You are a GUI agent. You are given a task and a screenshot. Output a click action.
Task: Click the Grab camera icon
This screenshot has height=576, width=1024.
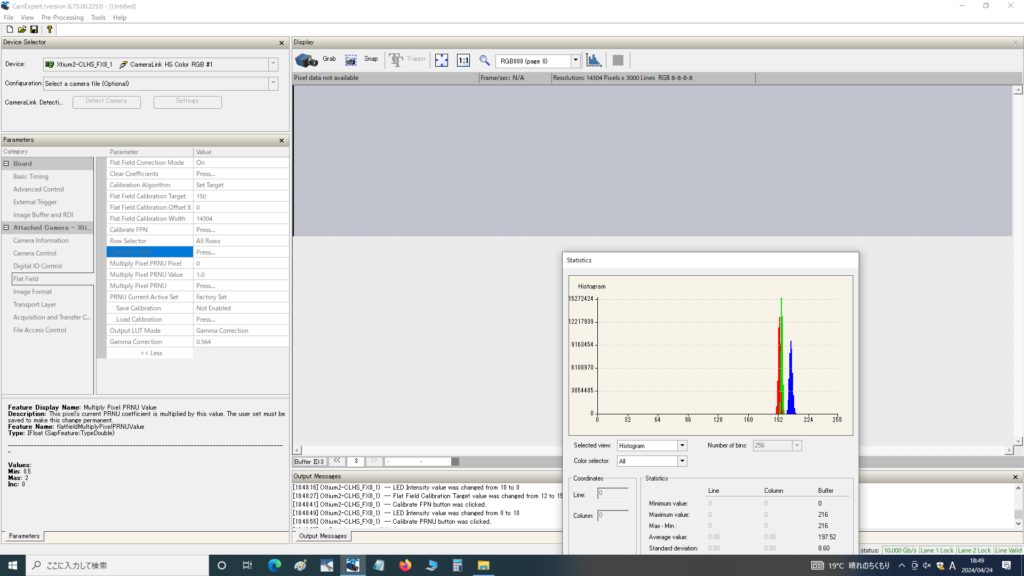(307, 60)
